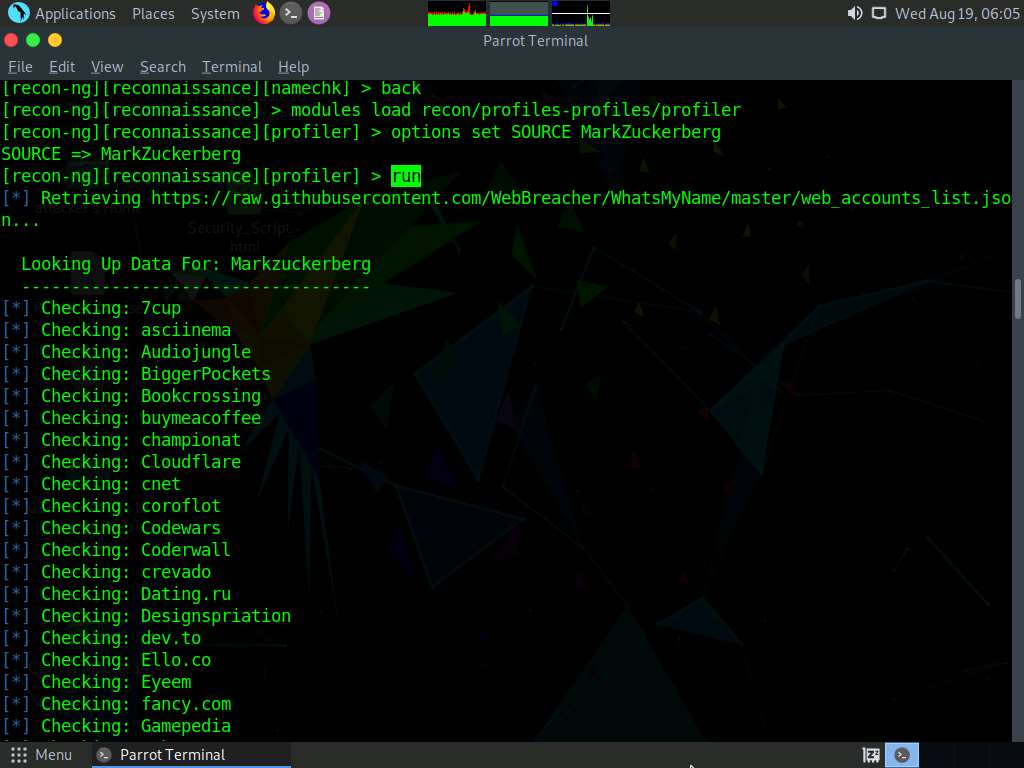Click the 'Checking: crevado' line
This screenshot has height=768, width=1024.
point(106,572)
